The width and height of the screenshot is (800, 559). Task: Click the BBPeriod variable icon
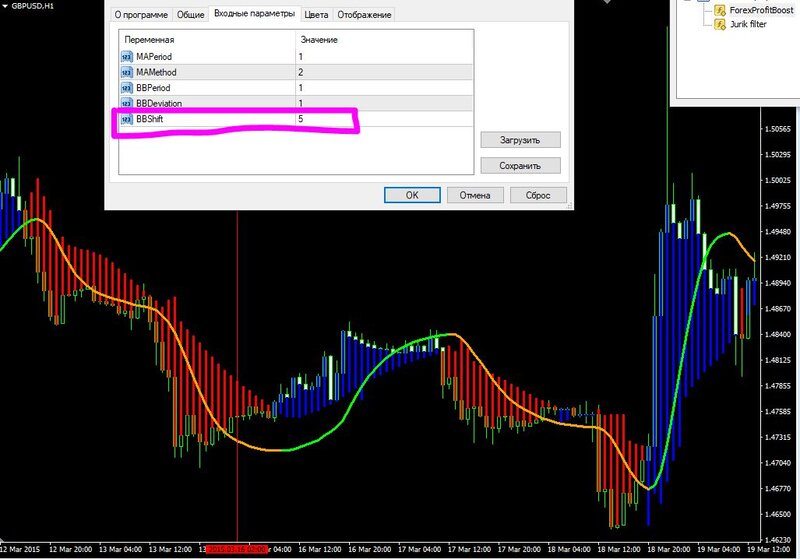point(126,88)
